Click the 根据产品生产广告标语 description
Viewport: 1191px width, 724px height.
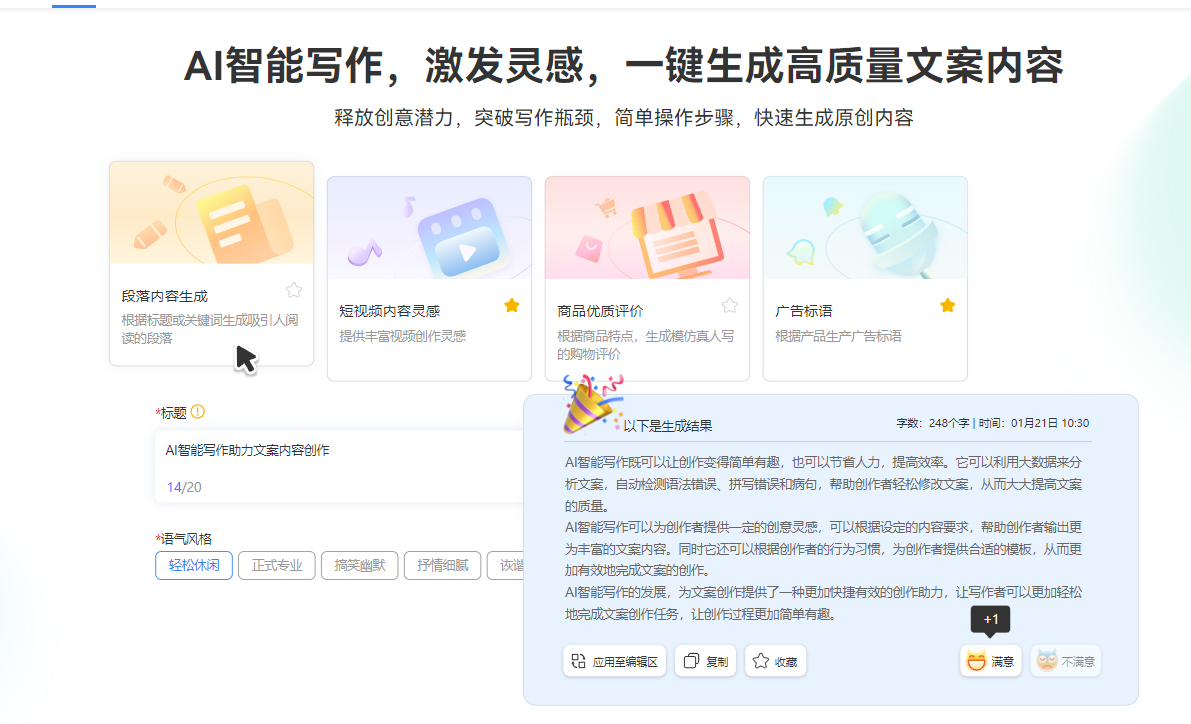tap(839, 336)
